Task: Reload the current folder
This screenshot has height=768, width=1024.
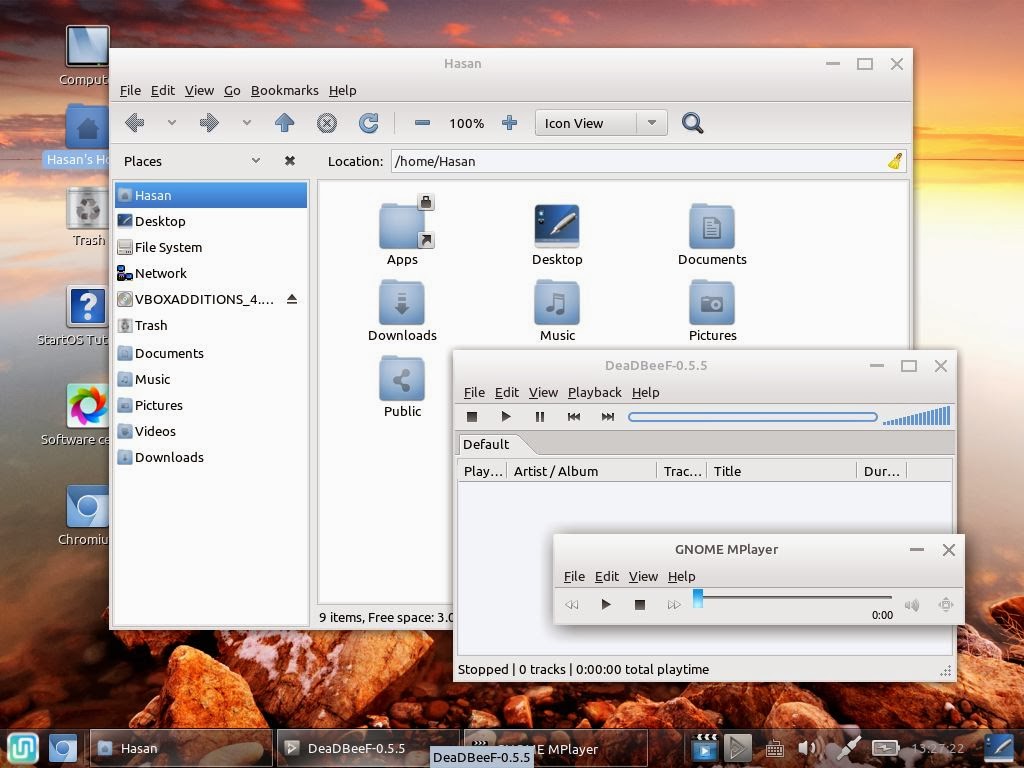Action: pos(369,123)
